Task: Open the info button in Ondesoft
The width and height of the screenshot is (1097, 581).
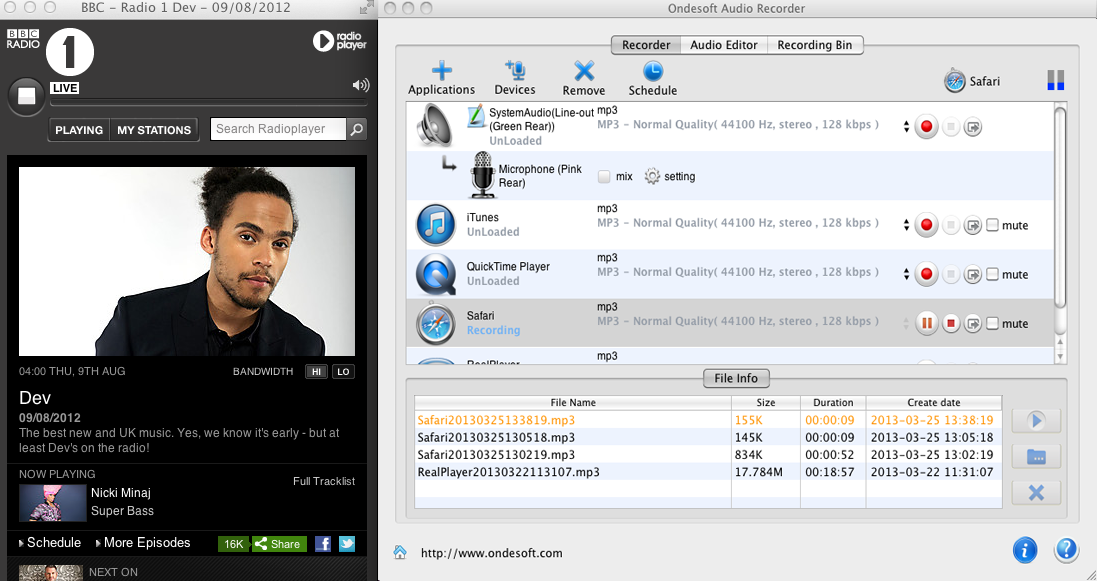Action: (x=1025, y=550)
